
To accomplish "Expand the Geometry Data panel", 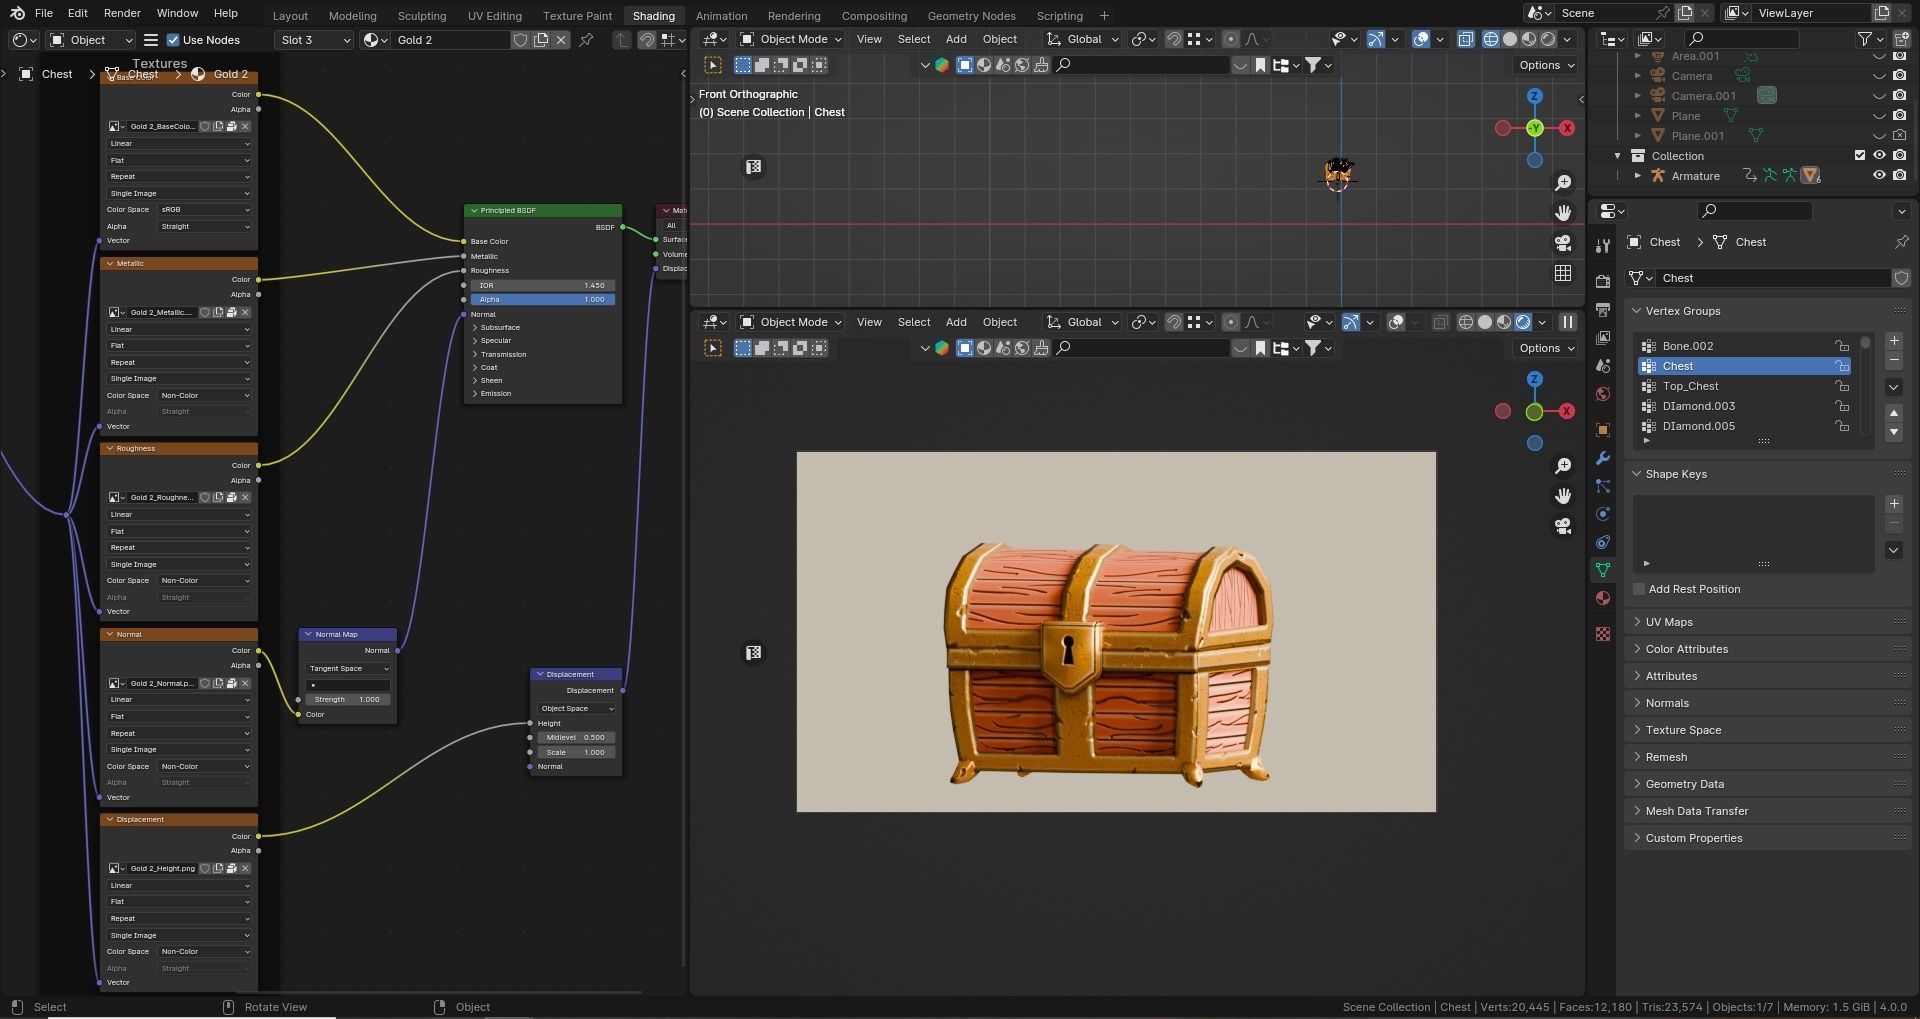I will click(1767, 784).
